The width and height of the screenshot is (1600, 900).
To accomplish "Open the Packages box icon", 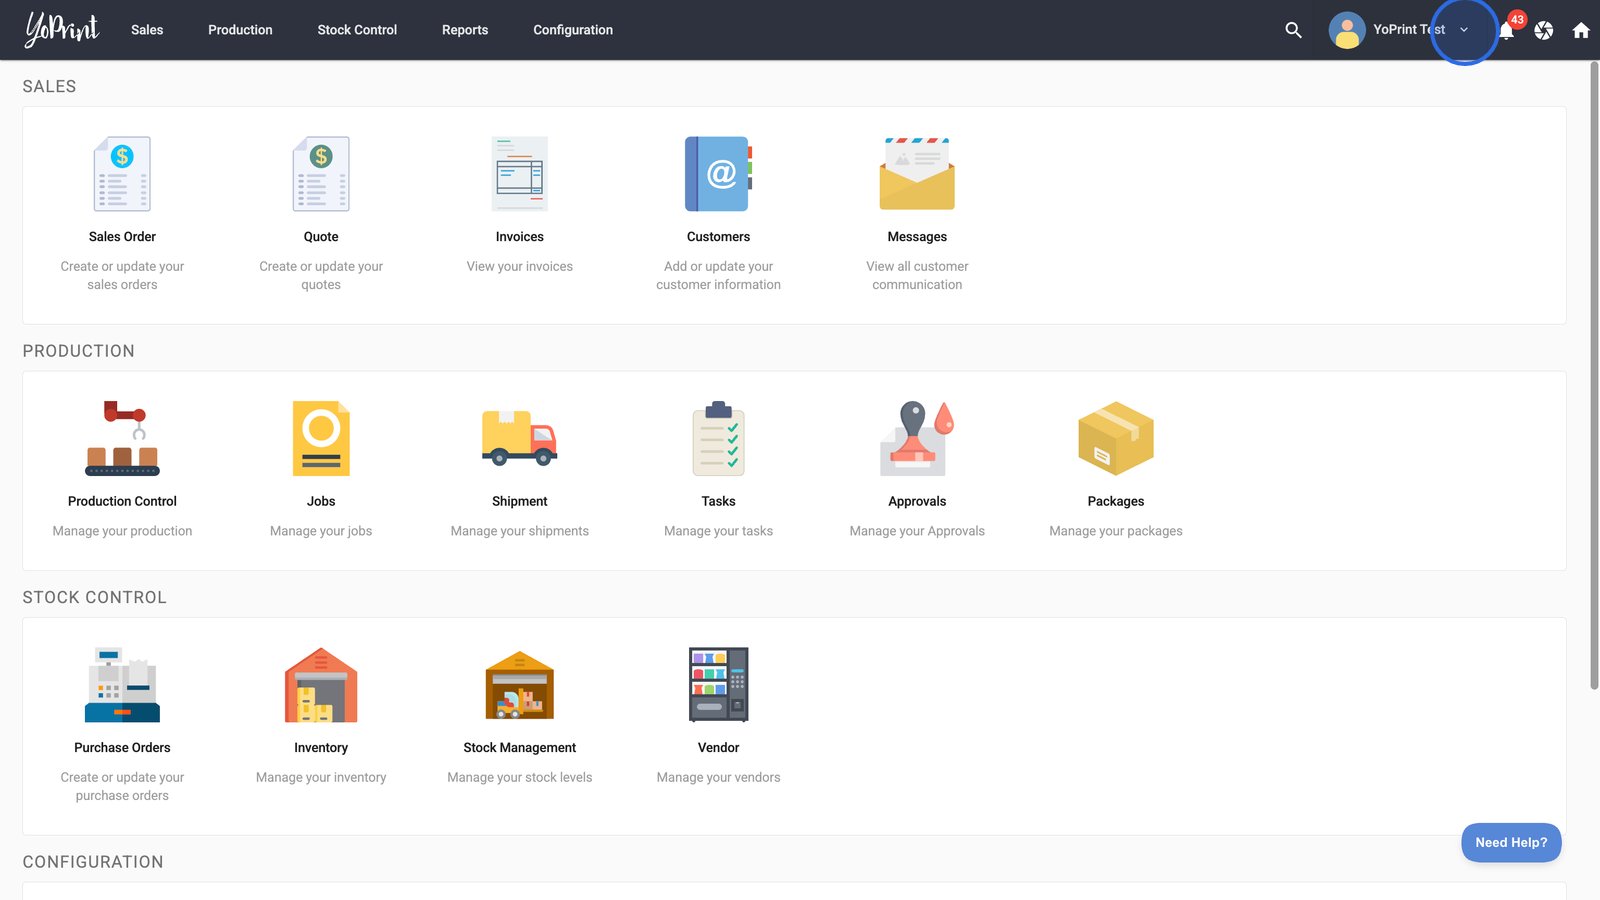I will tap(1116, 438).
